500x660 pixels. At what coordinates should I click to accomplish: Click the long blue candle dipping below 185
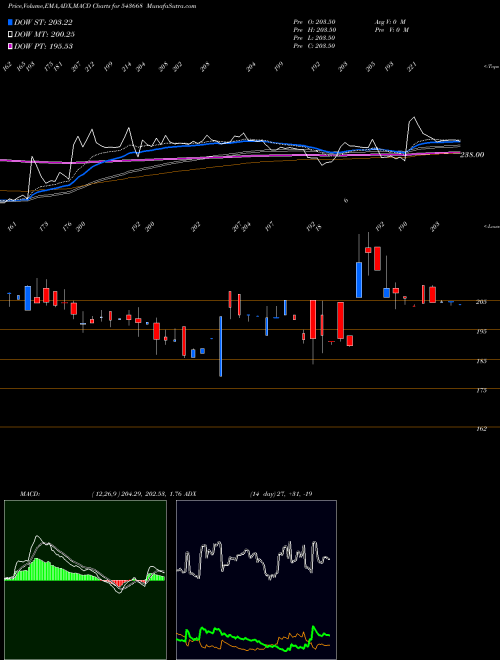click(x=221, y=346)
